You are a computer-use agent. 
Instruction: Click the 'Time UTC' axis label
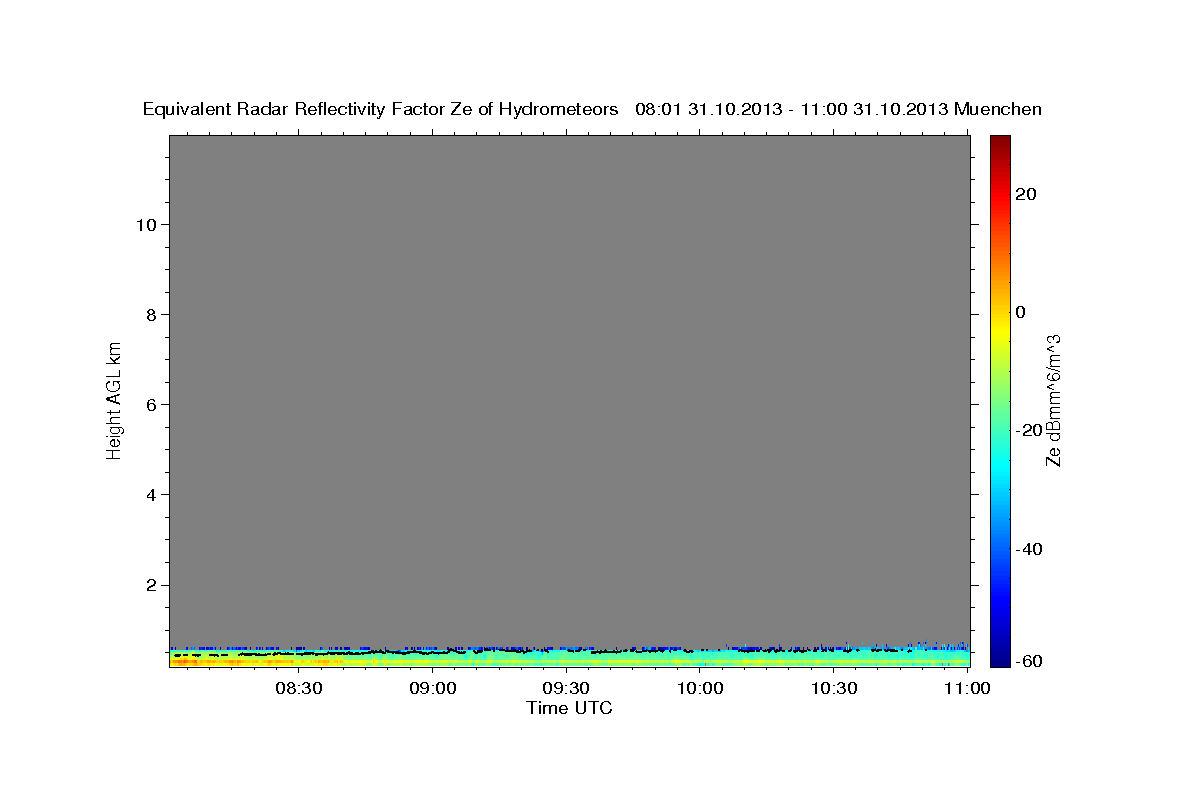pyautogui.click(x=569, y=708)
